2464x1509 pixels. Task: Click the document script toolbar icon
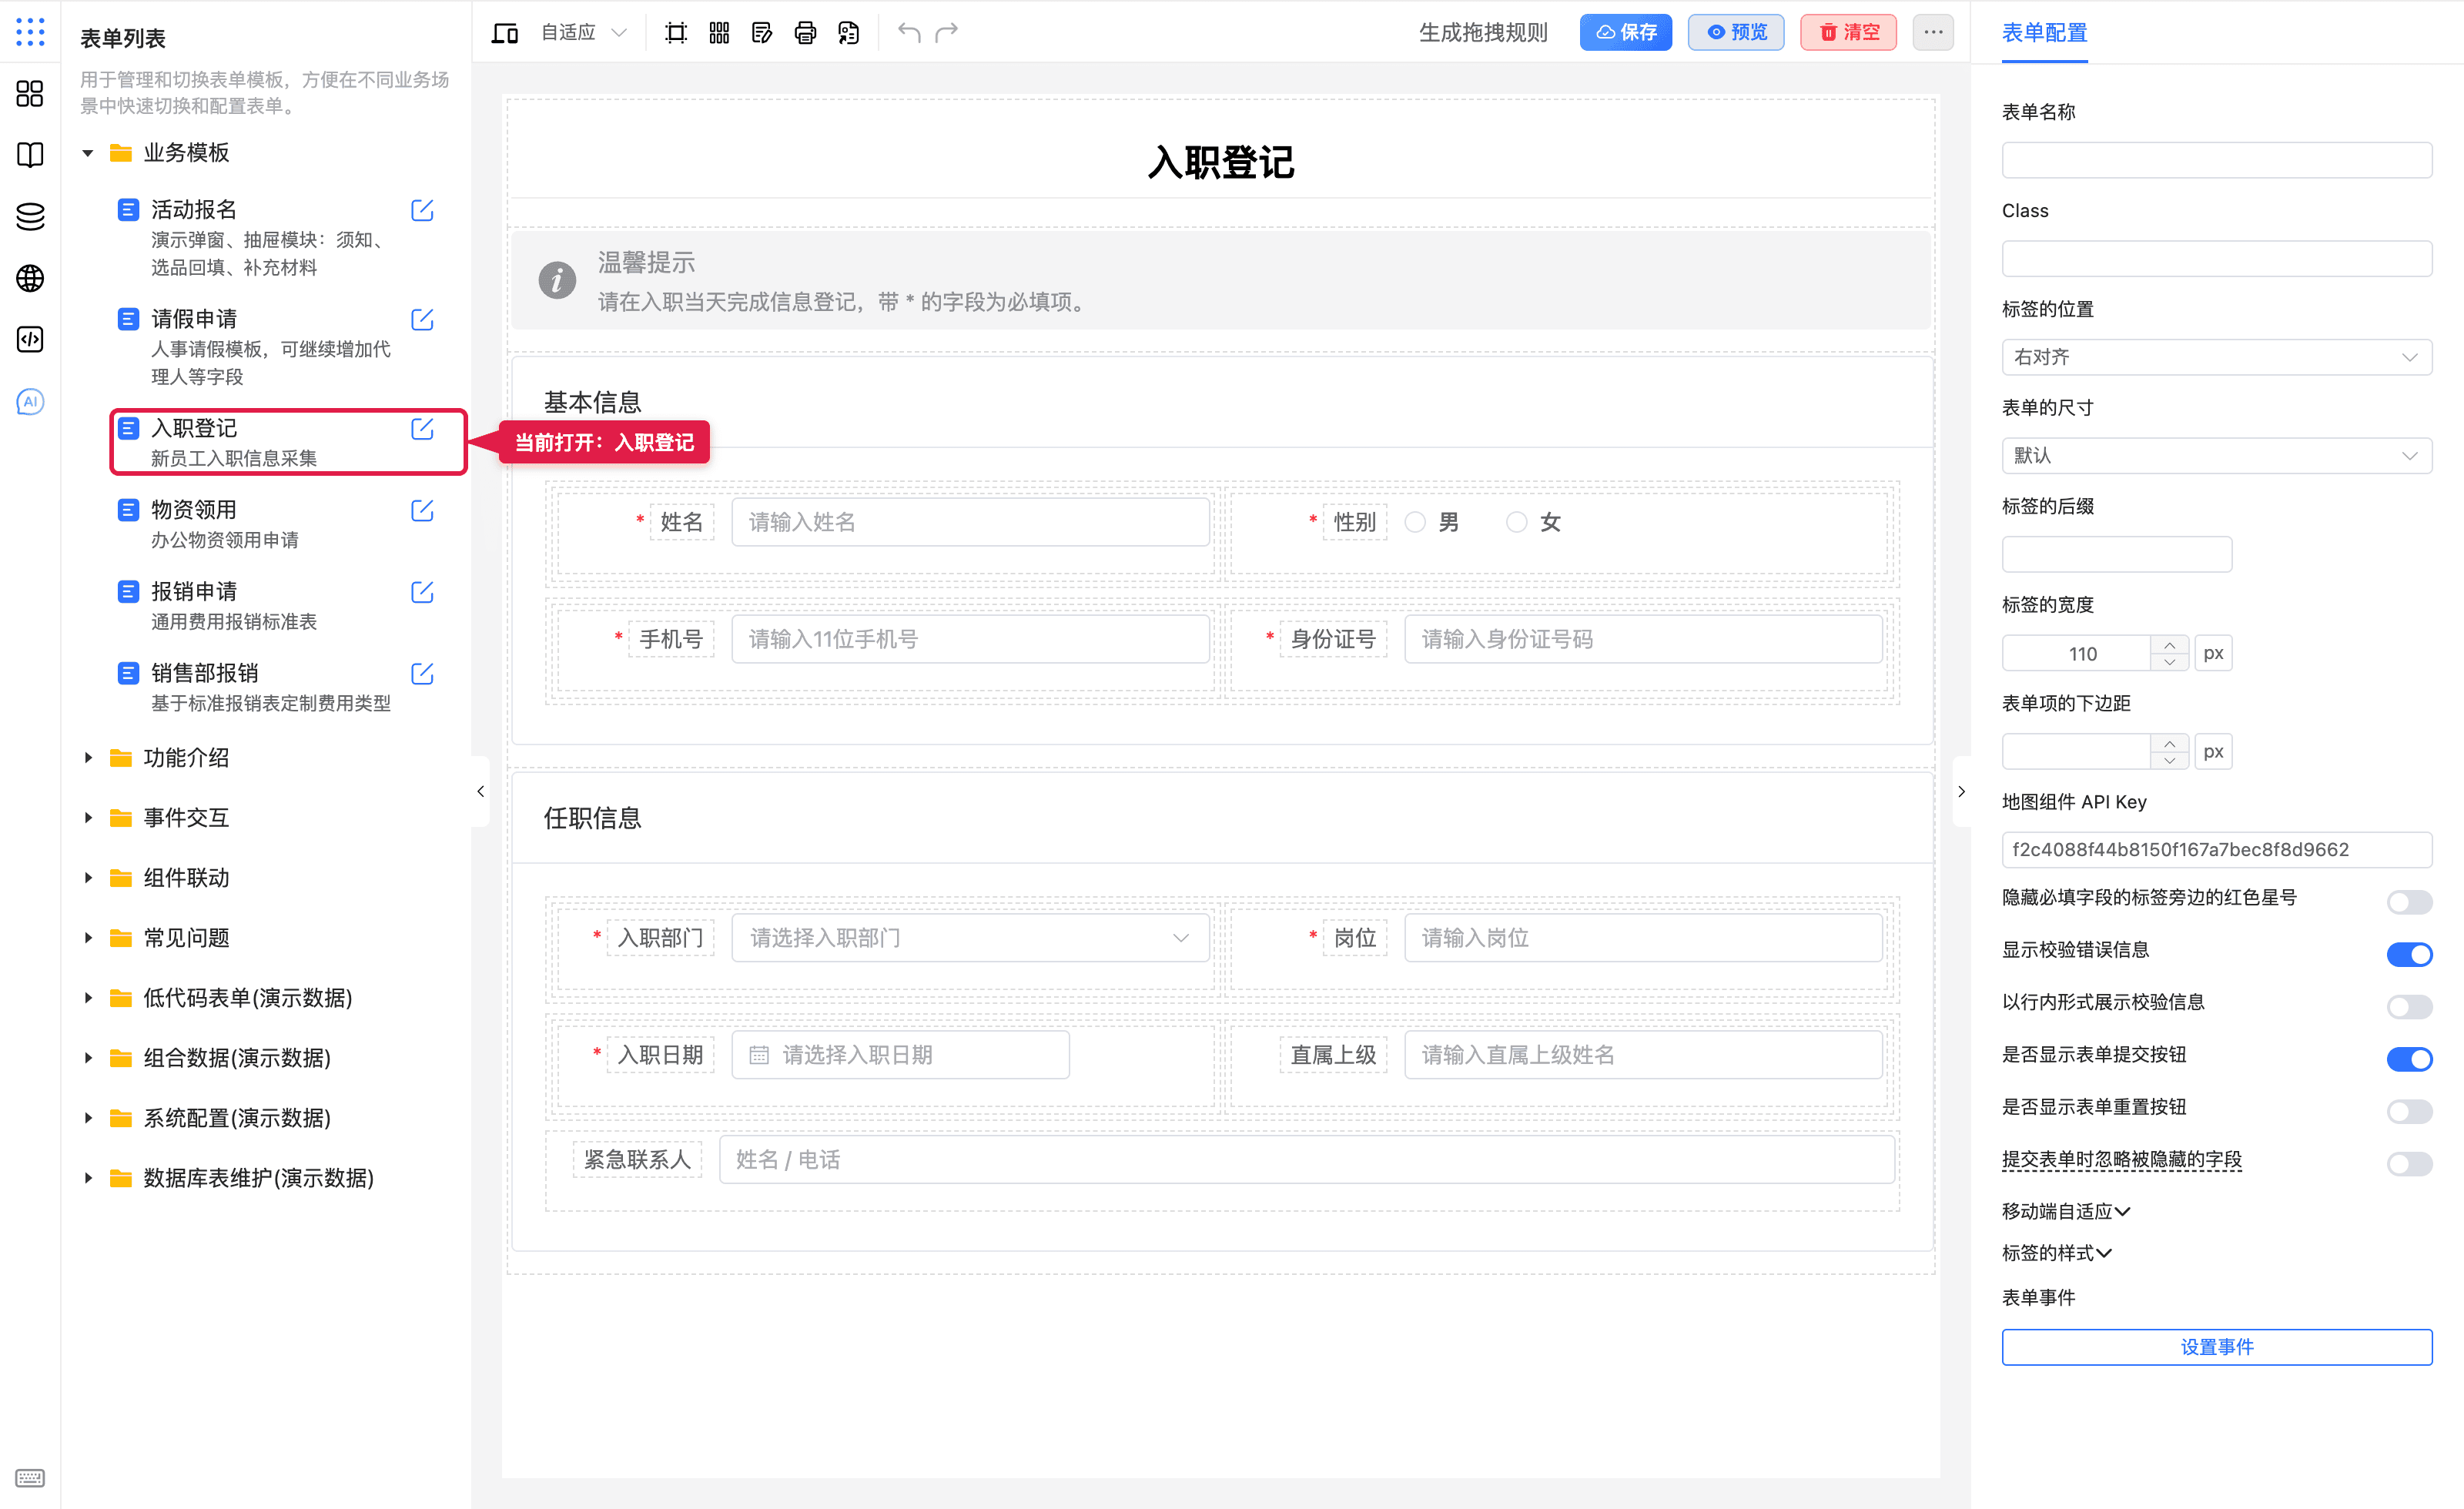click(848, 33)
